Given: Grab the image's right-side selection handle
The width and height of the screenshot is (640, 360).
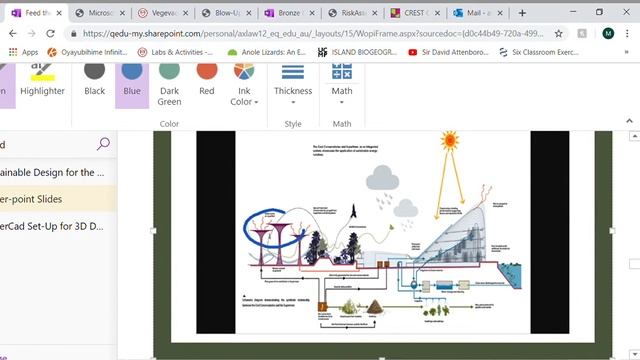Looking at the screenshot, I should pos(612,231).
